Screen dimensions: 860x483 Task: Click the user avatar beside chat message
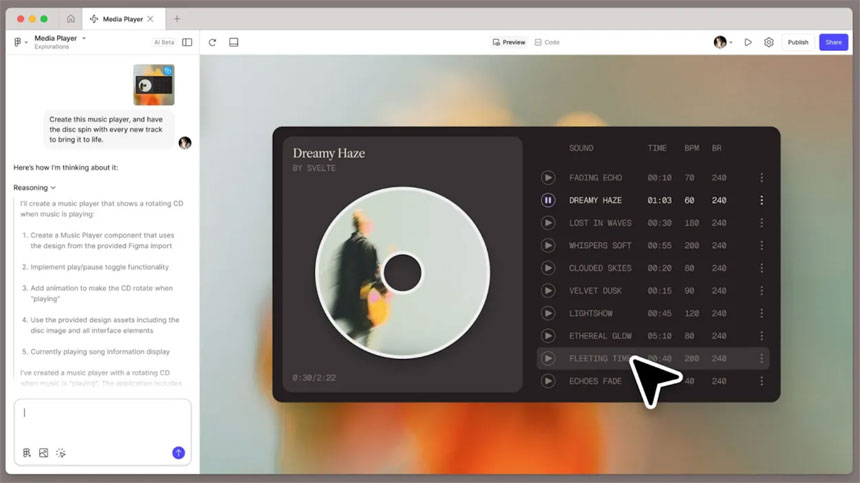coord(185,143)
